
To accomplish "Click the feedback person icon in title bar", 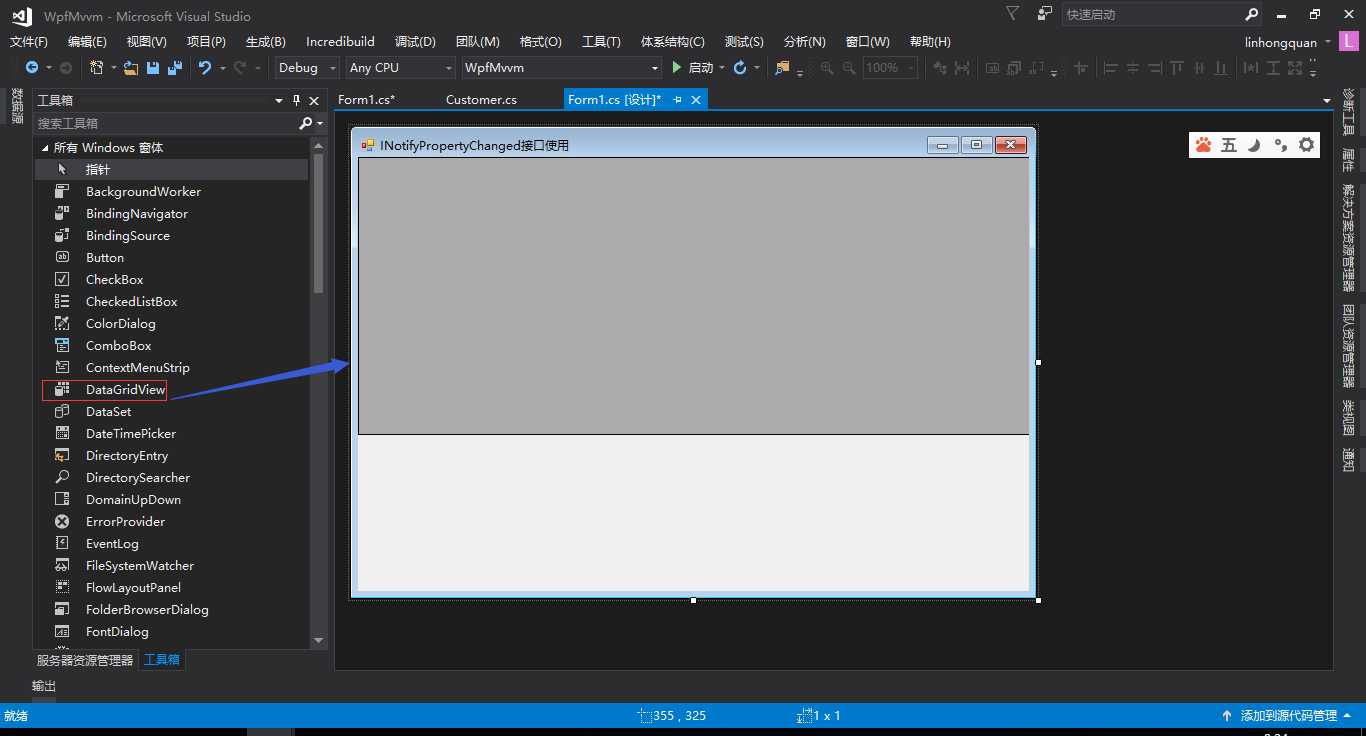I will click(x=1045, y=14).
